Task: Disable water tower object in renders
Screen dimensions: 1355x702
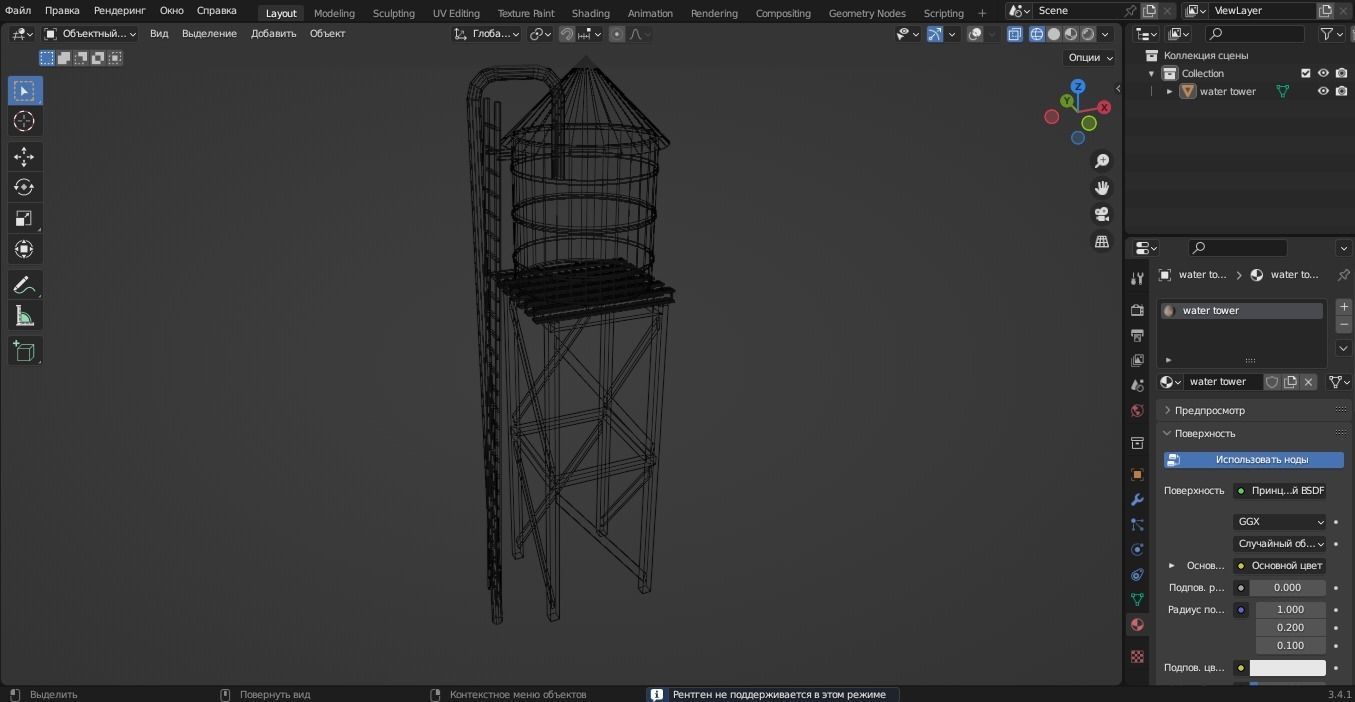Action: [1341, 91]
